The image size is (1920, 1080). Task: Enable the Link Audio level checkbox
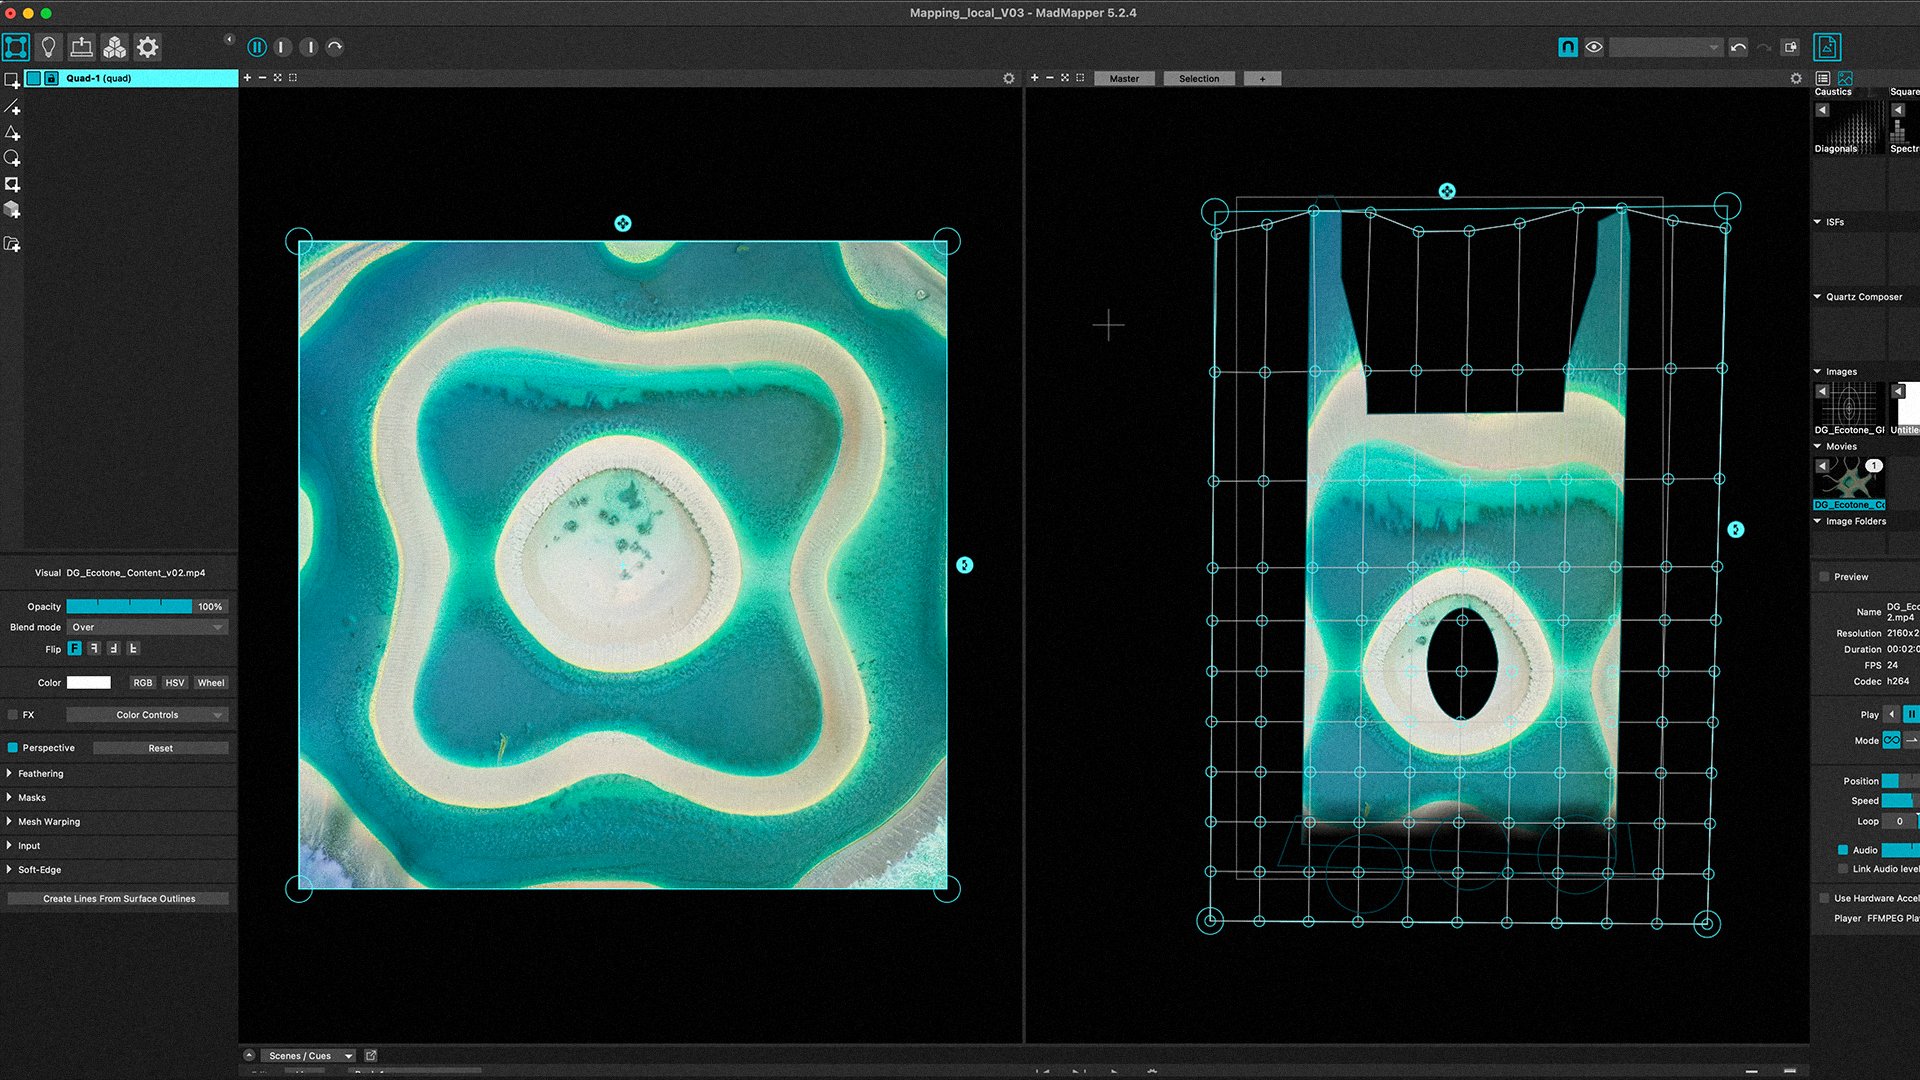point(1843,869)
